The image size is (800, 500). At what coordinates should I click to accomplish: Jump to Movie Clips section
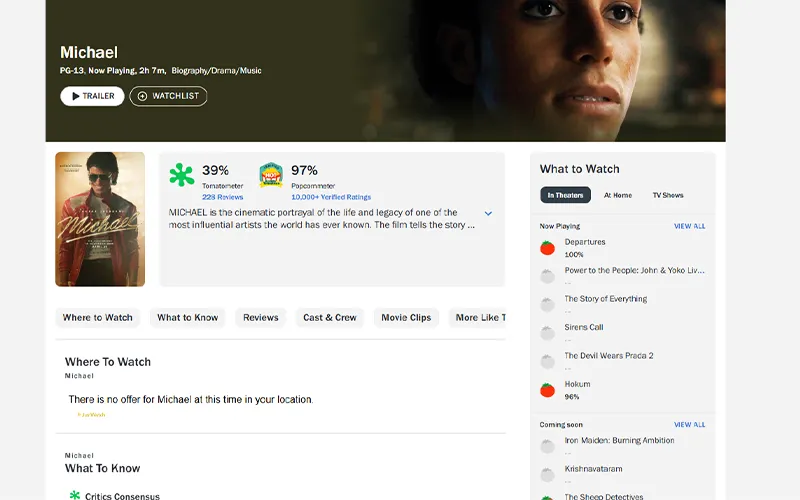click(406, 317)
